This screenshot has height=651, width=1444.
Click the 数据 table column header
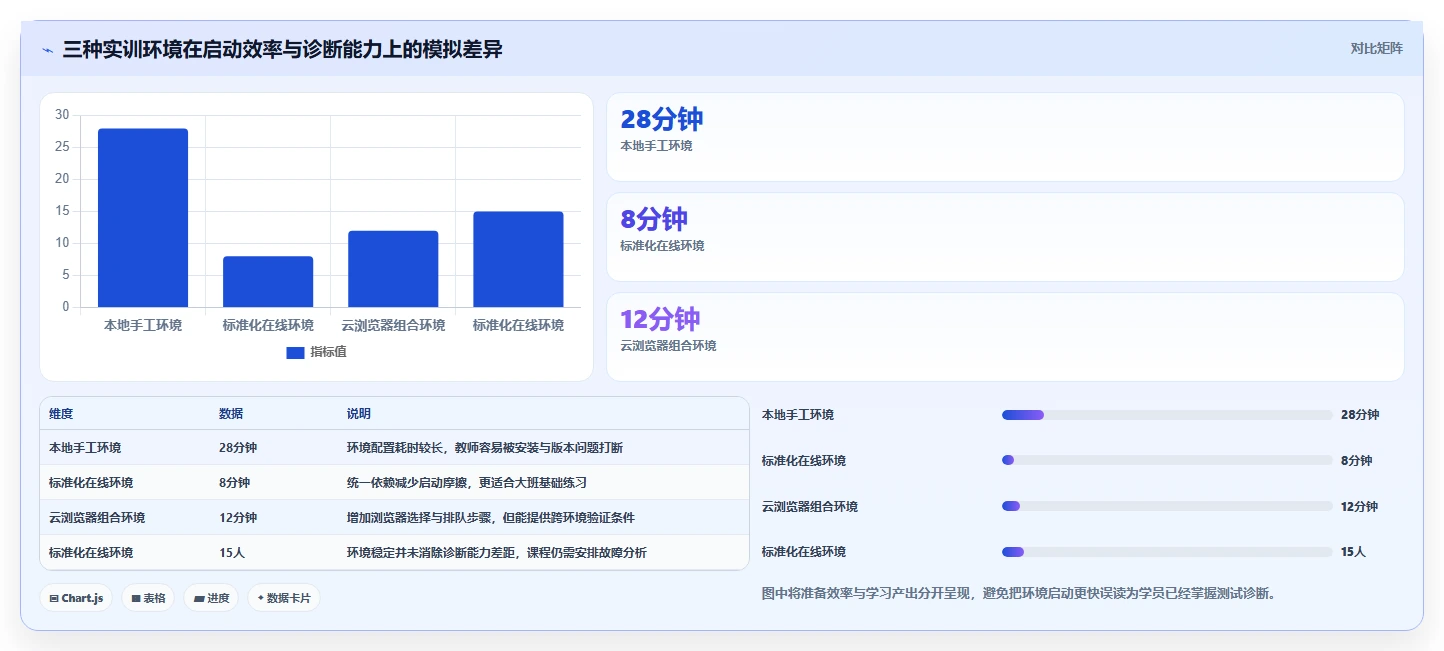pyautogui.click(x=231, y=414)
